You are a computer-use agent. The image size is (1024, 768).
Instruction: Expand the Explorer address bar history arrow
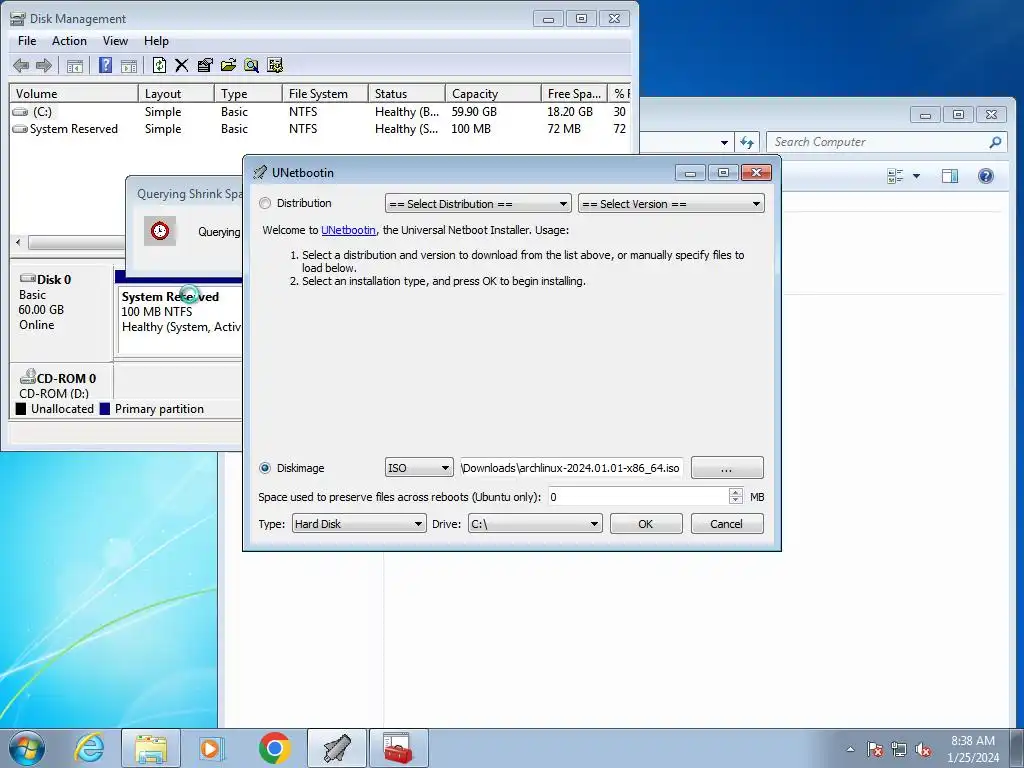(724, 142)
